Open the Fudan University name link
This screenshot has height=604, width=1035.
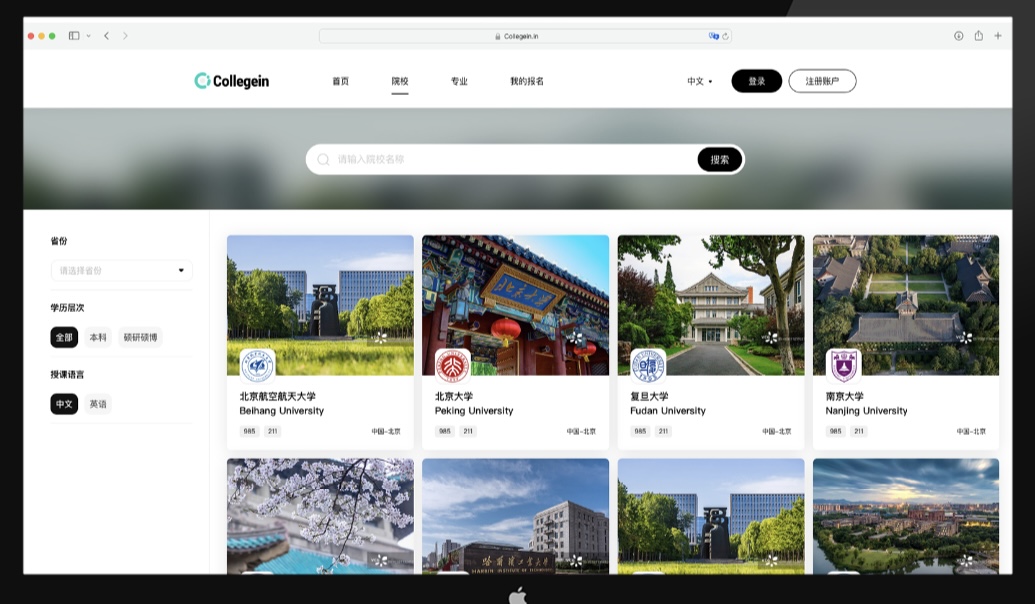pyautogui.click(x=668, y=411)
